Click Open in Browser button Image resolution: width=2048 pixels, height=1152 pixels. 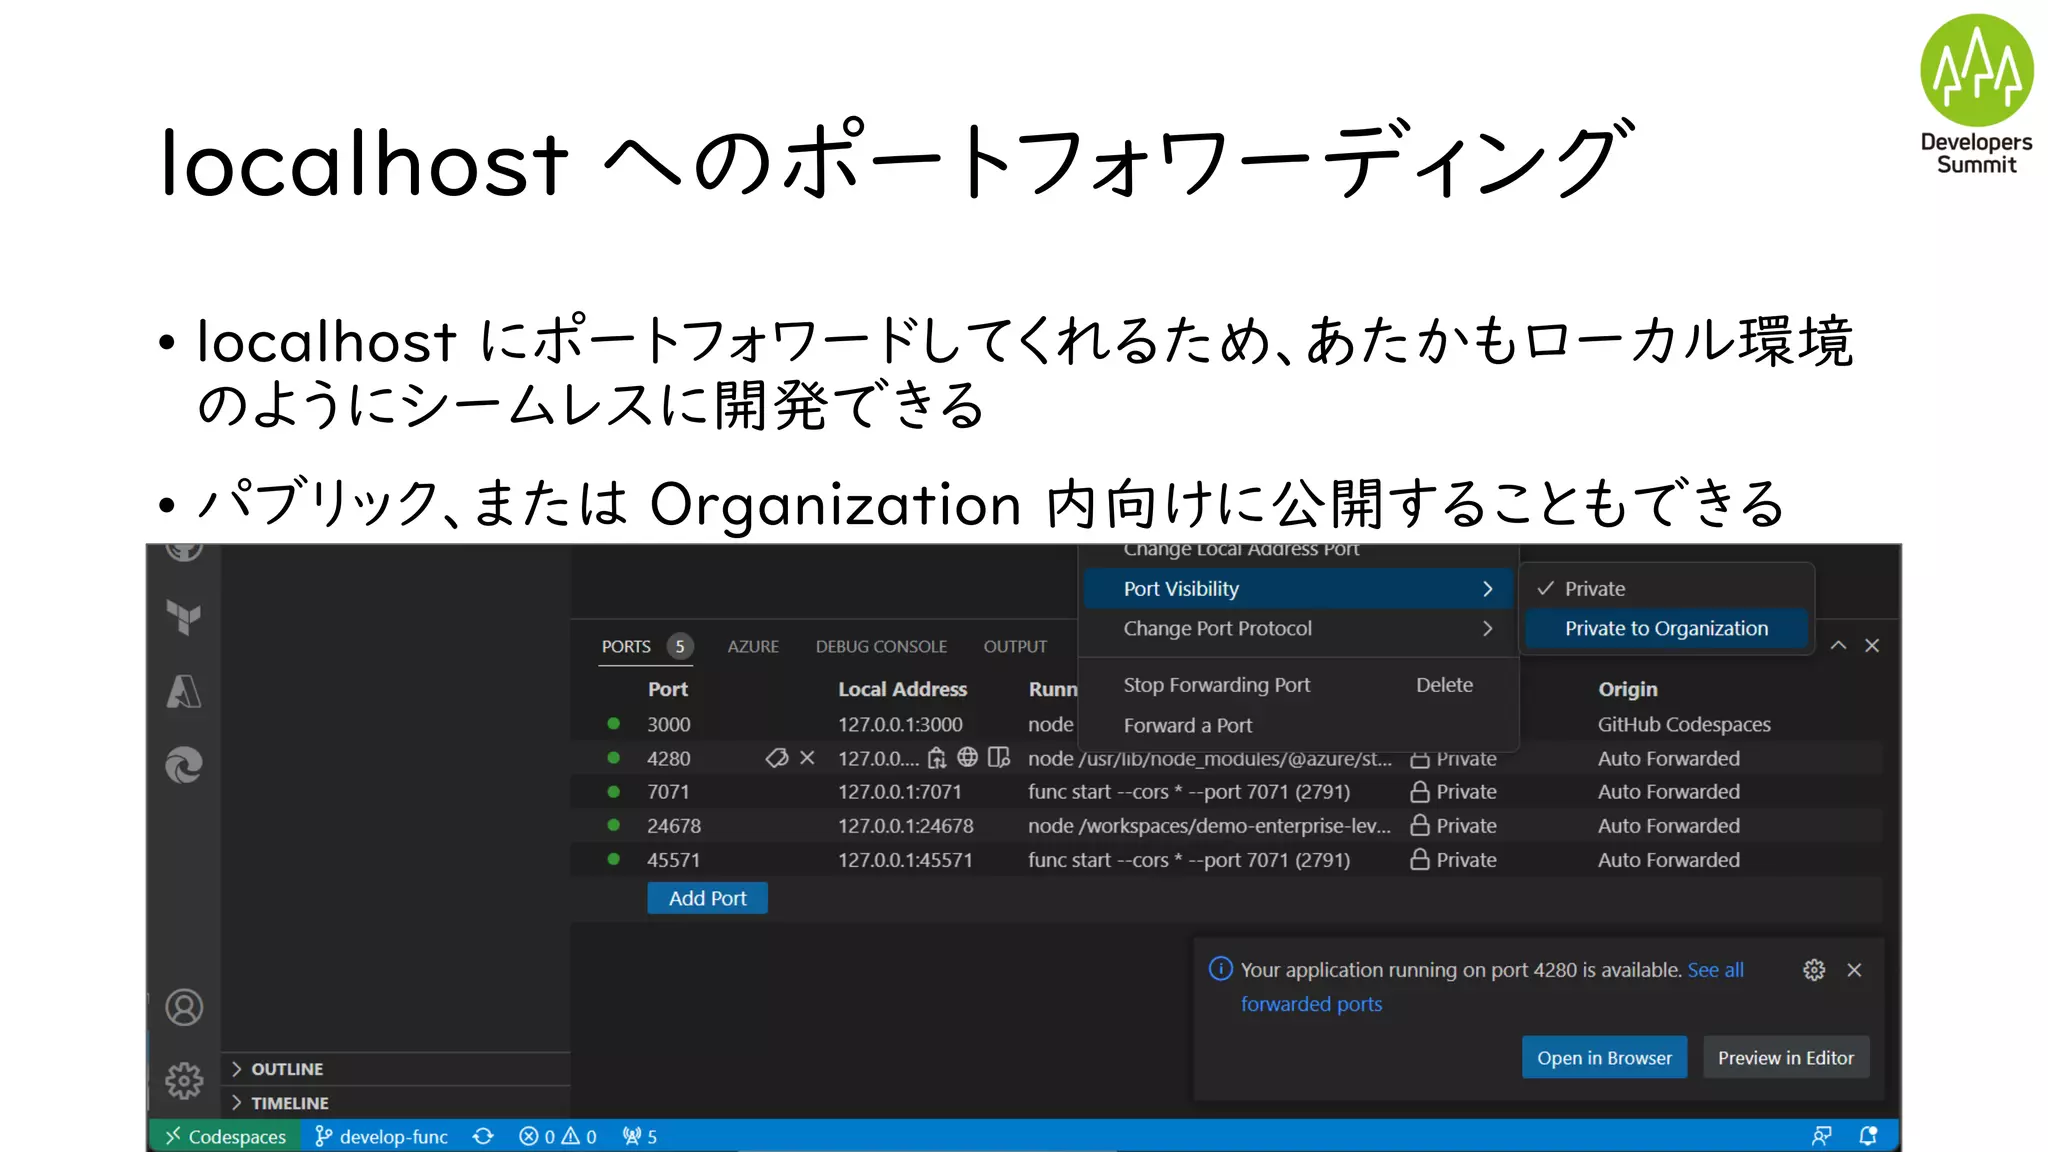click(1604, 1057)
